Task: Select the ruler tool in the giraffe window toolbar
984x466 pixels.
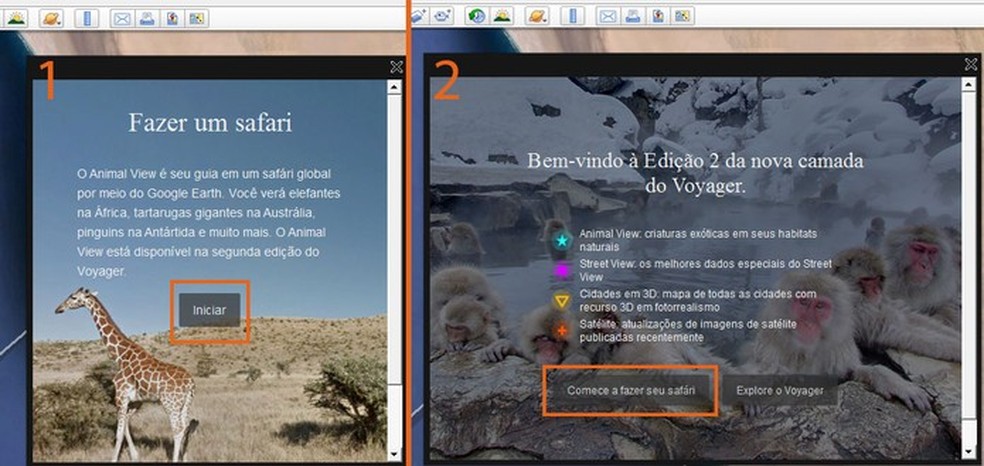Action: (x=87, y=18)
